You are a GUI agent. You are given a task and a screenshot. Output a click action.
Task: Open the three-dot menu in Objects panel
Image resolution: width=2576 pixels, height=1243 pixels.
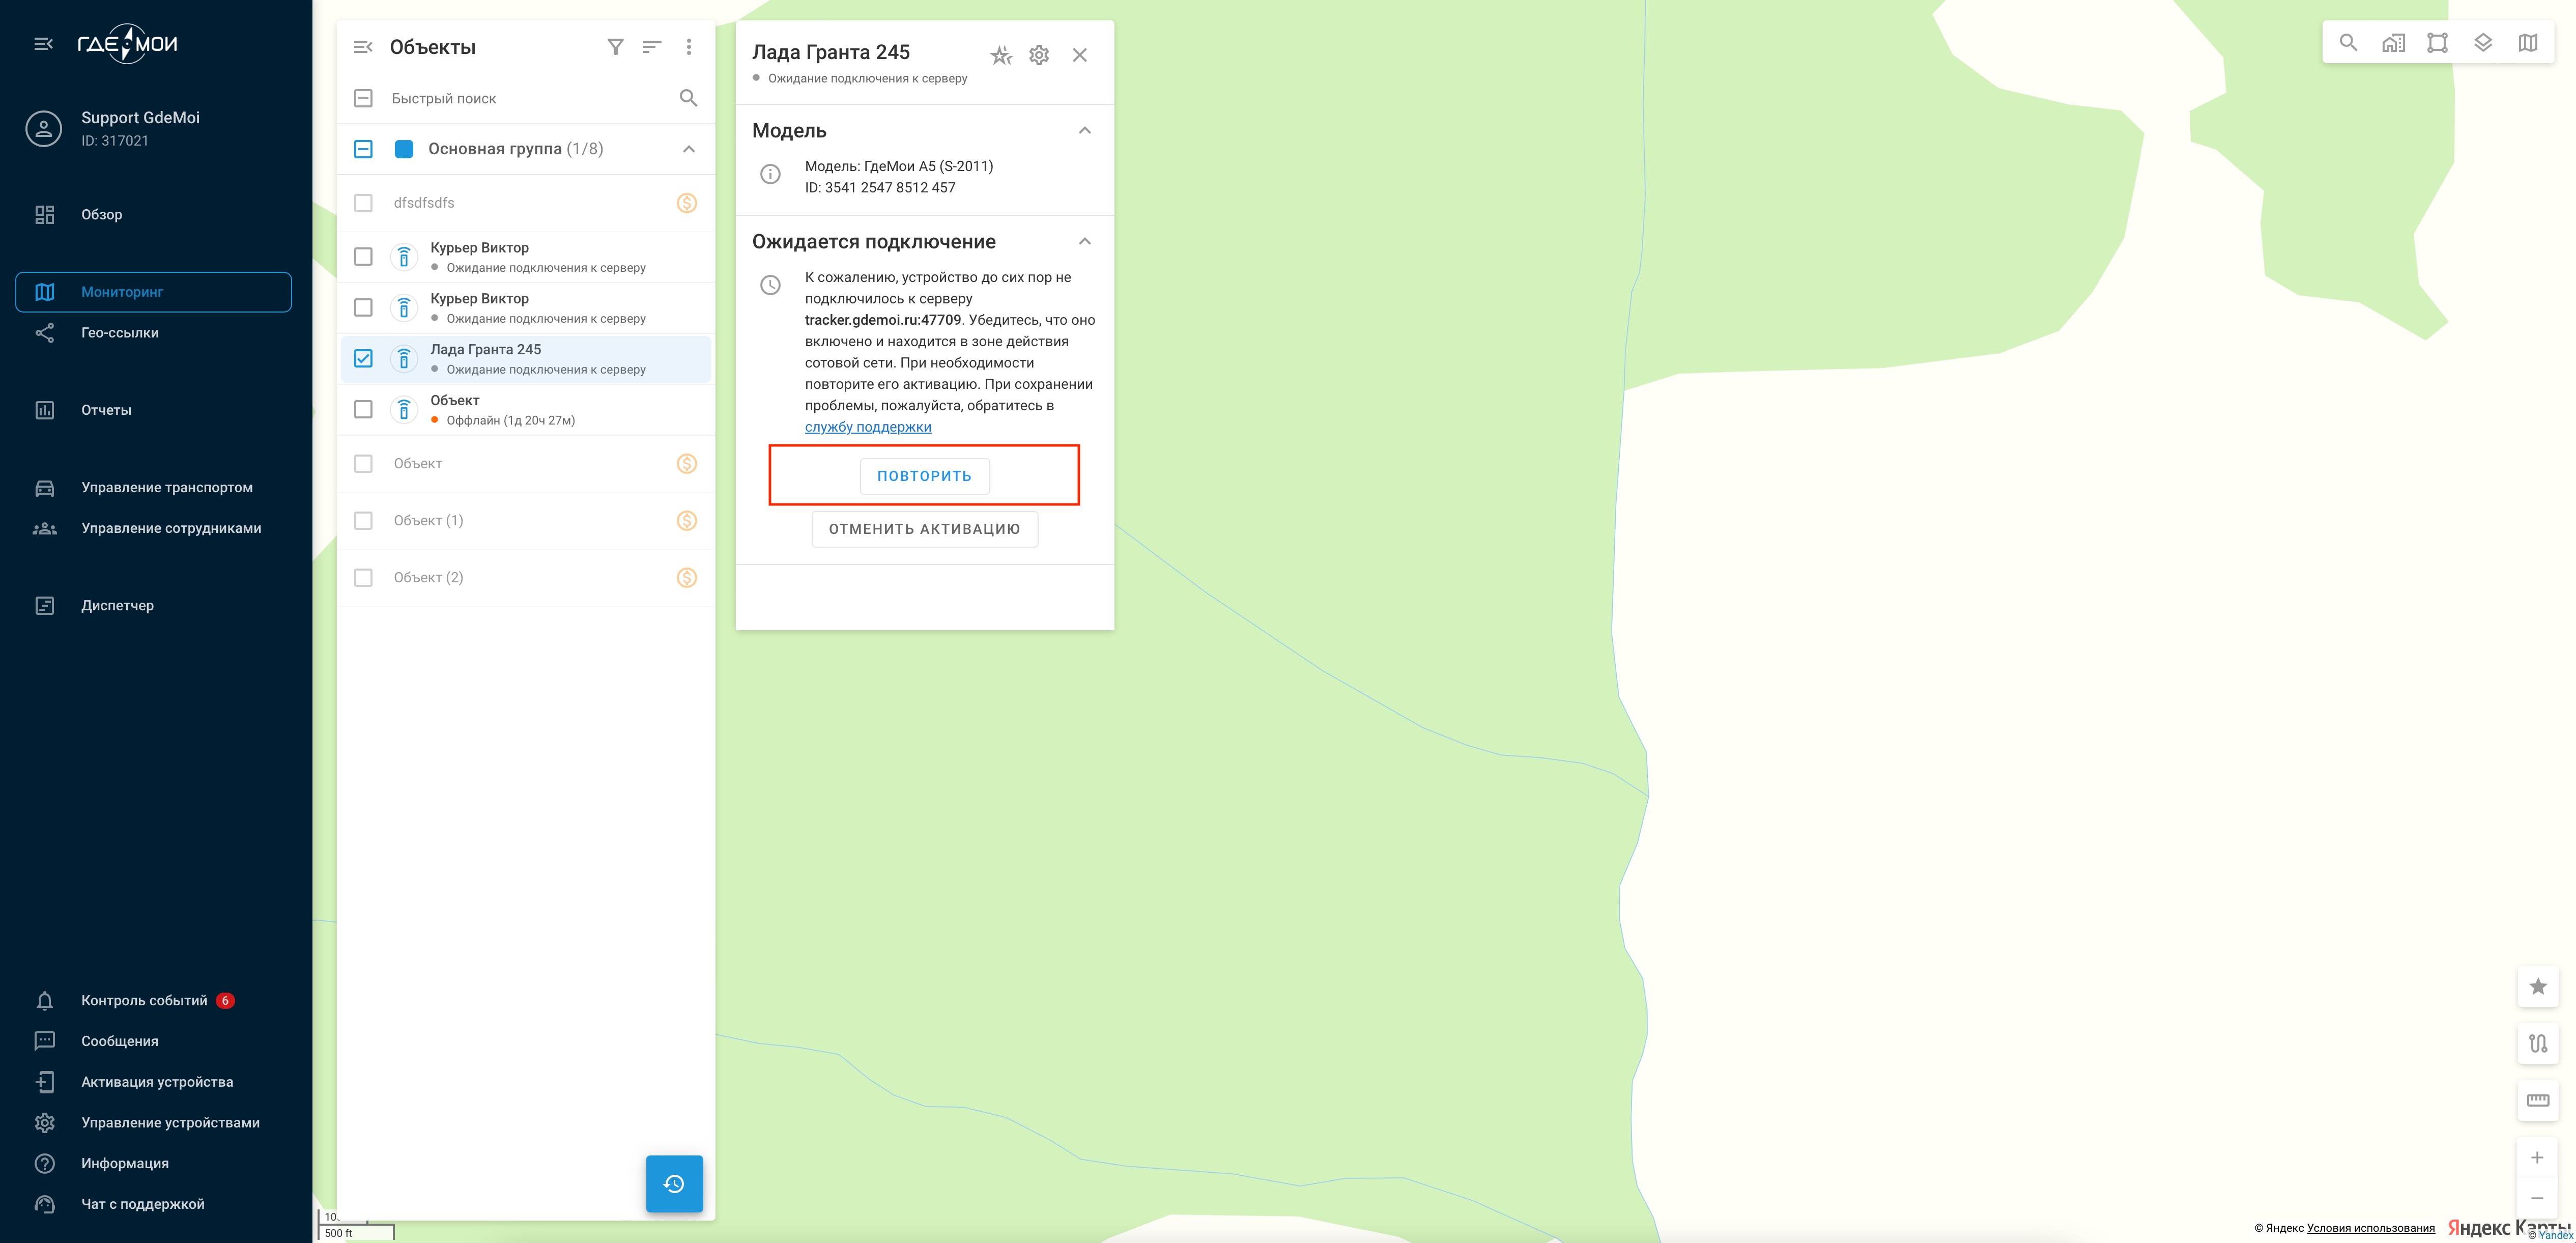(688, 47)
